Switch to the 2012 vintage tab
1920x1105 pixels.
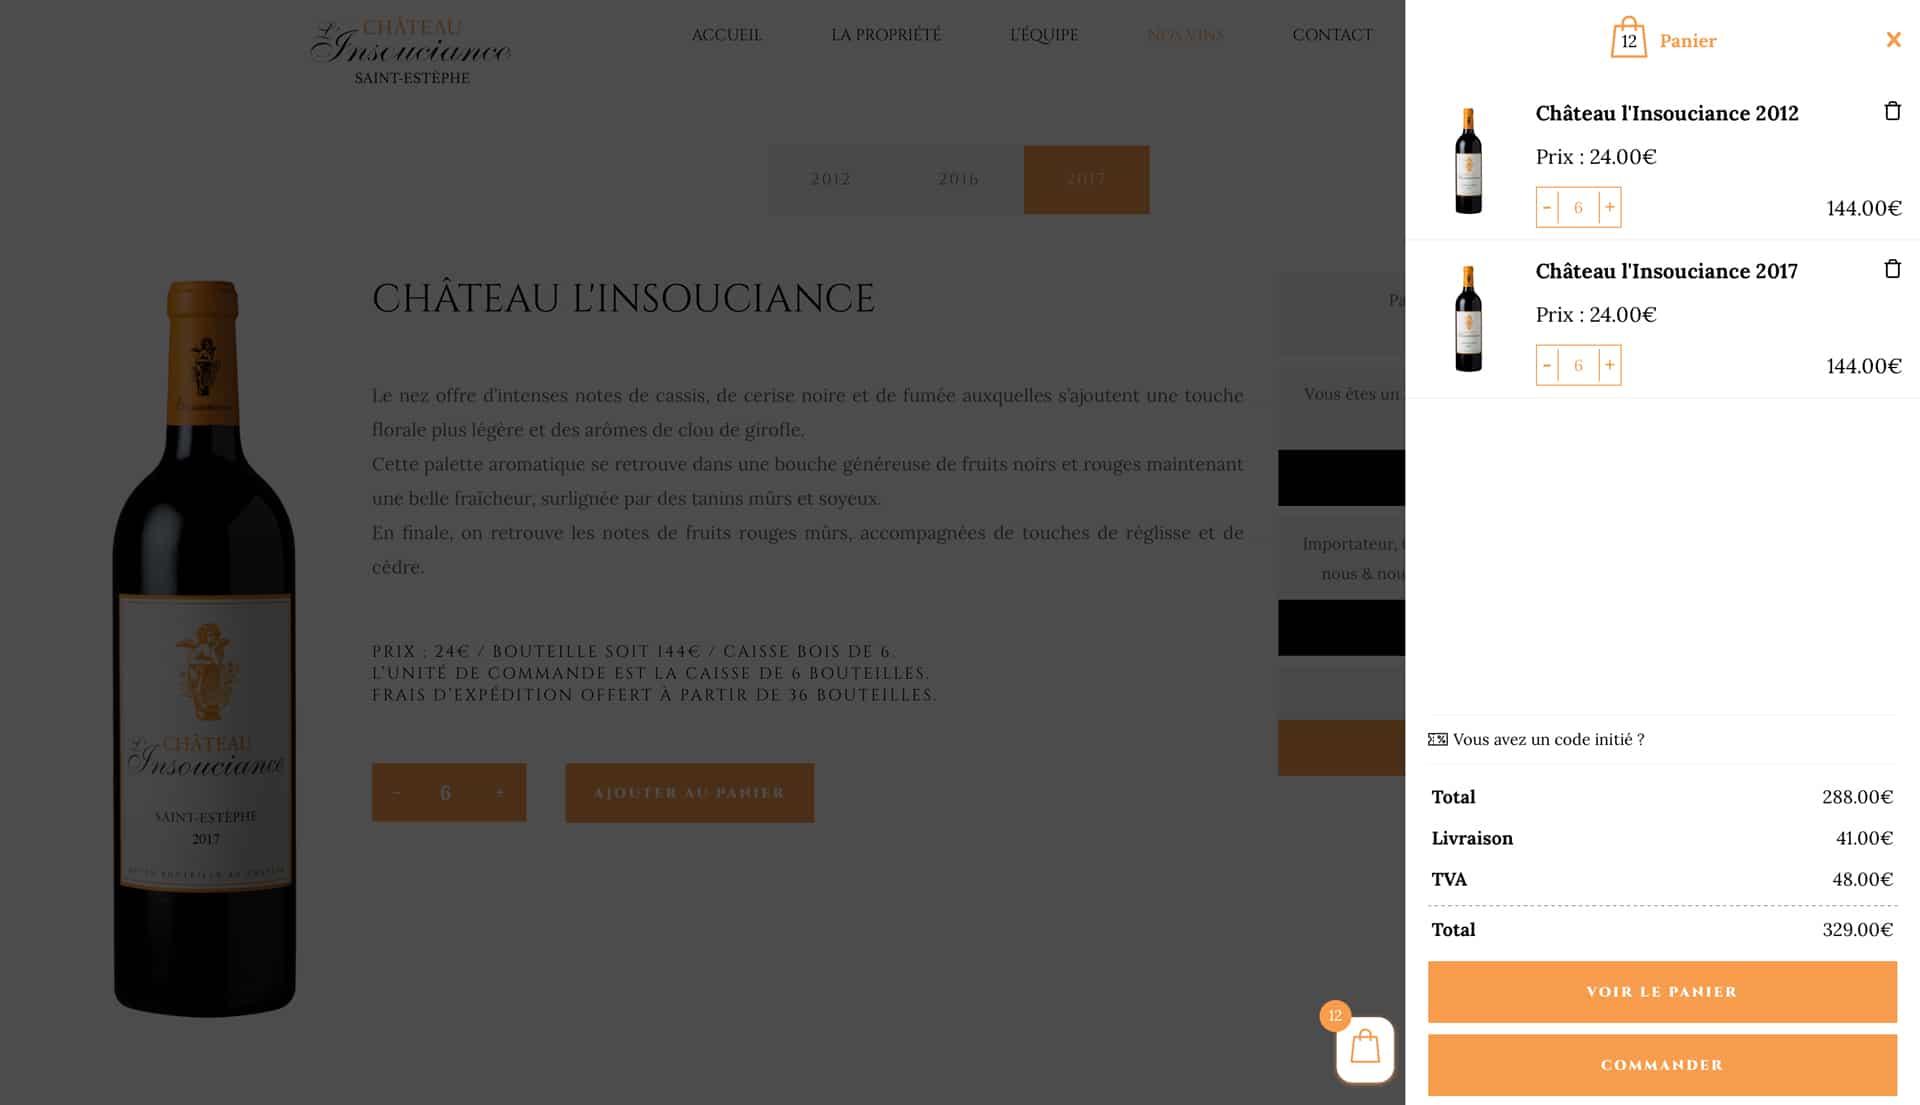pos(830,179)
